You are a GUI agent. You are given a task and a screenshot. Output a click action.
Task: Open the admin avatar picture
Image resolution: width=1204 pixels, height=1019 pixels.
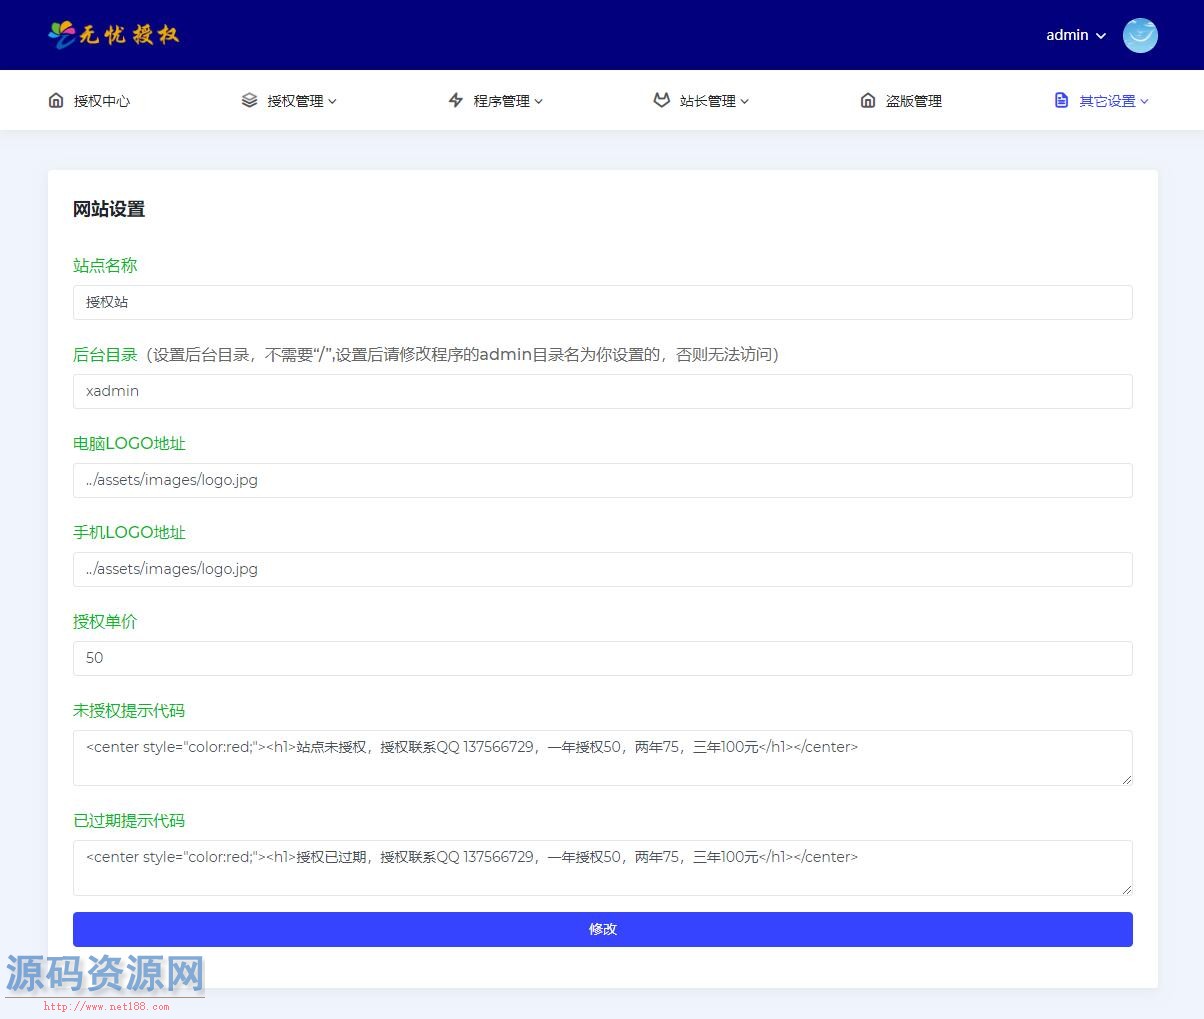(1140, 35)
